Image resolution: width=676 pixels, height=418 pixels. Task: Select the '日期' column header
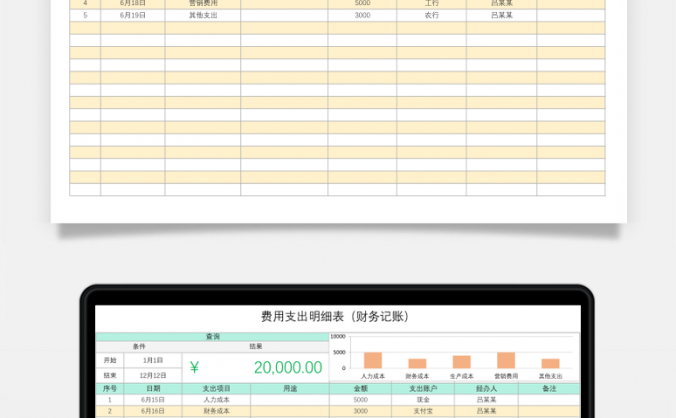pyautogui.click(x=153, y=388)
